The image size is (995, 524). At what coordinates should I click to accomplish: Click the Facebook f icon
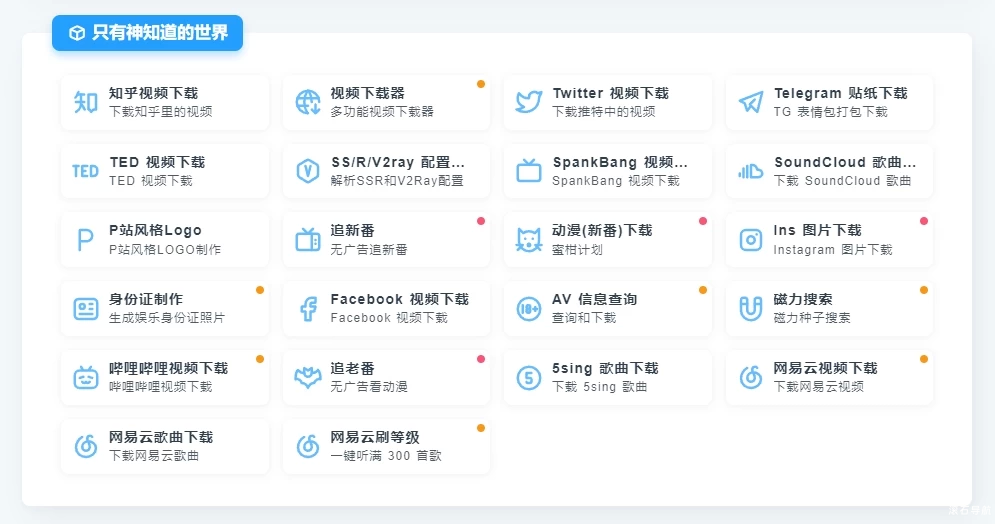[x=308, y=308]
